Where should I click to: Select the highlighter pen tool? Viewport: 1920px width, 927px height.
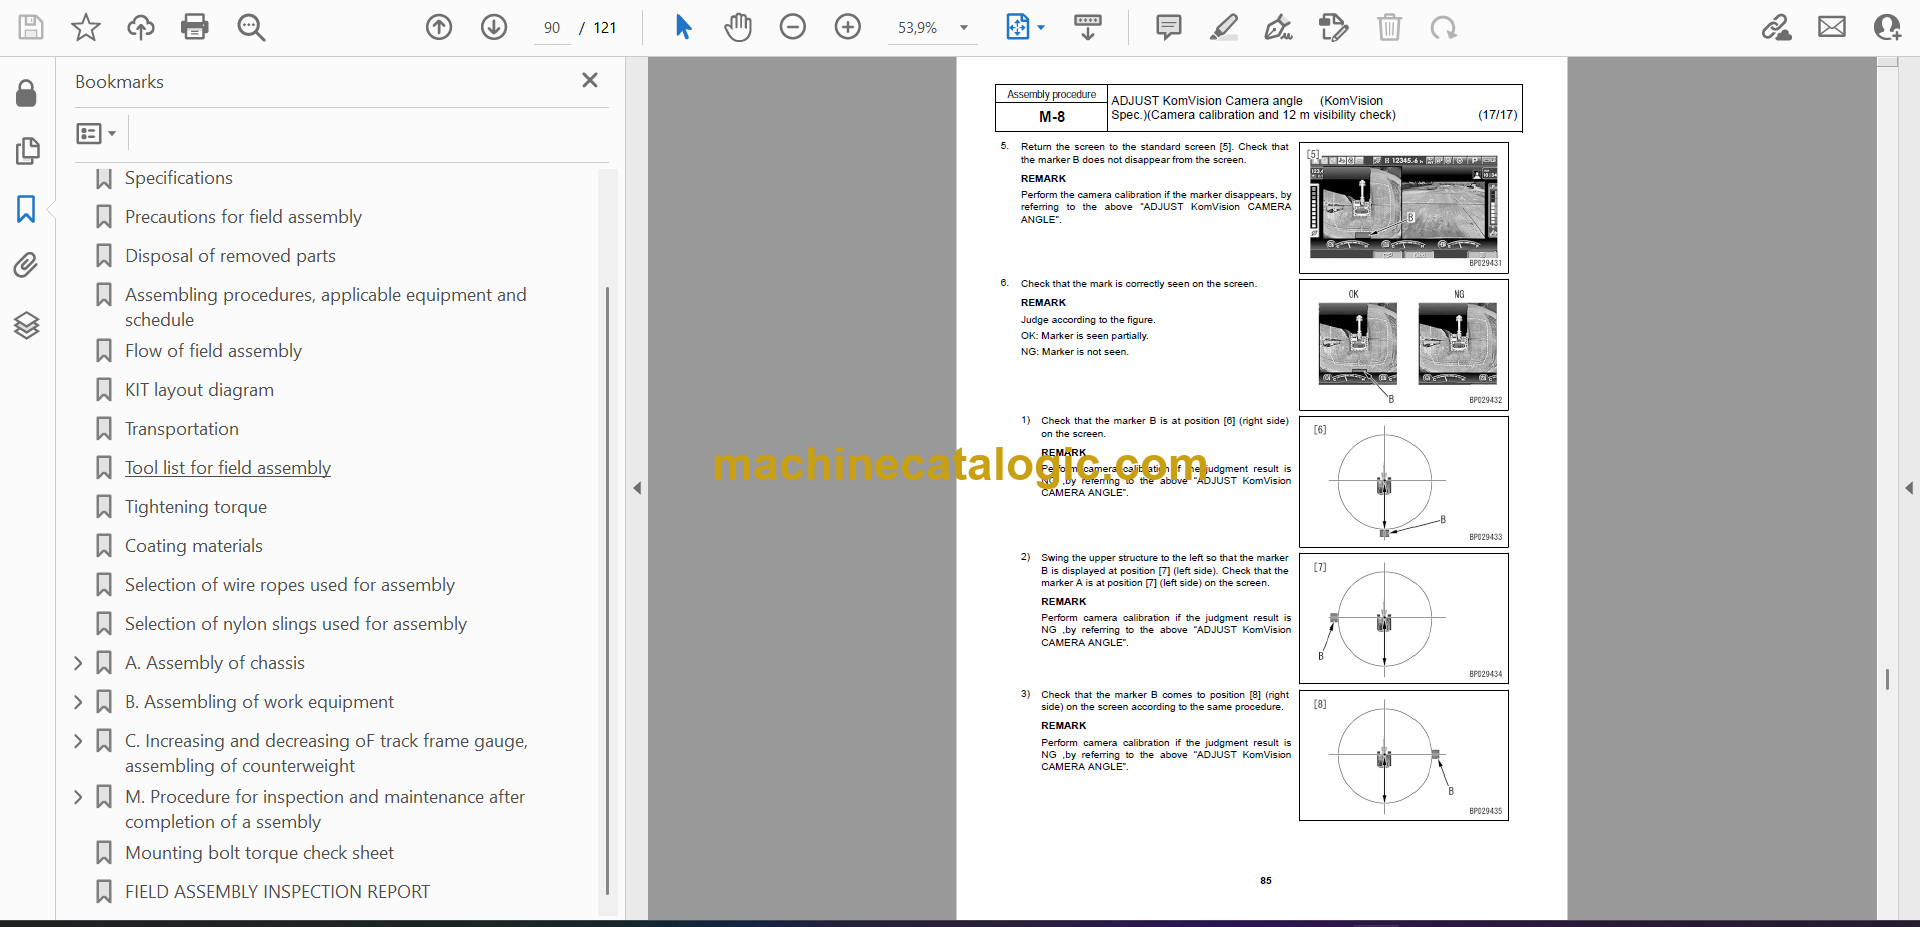(1223, 27)
